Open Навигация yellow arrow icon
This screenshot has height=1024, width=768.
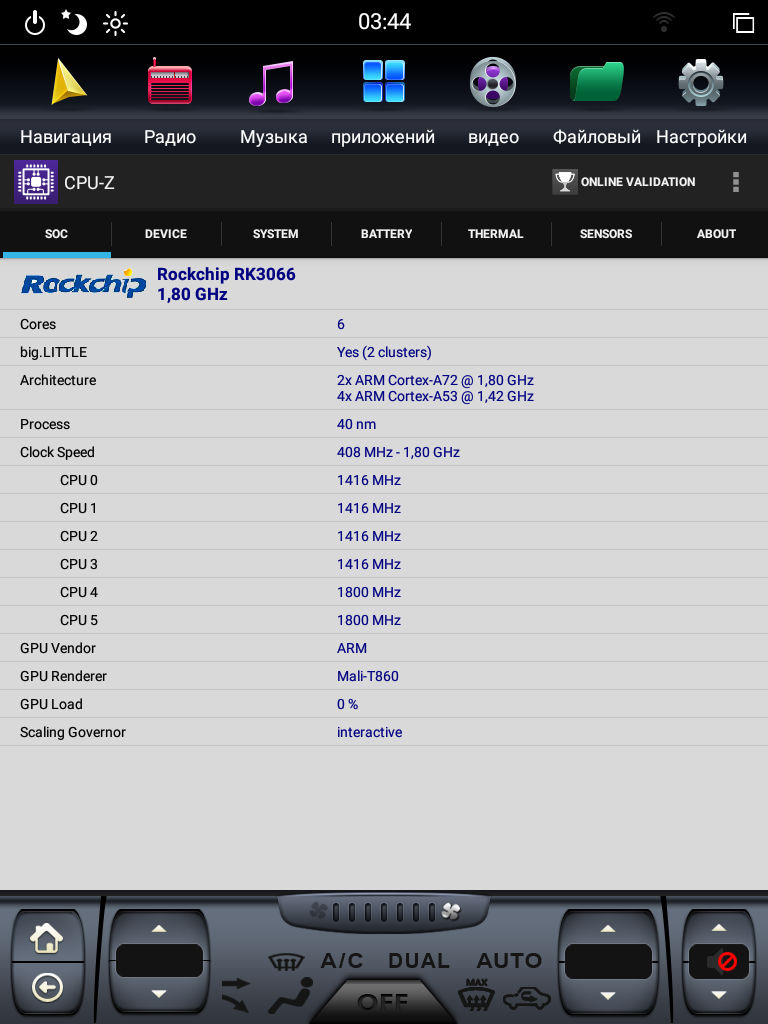(67, 82)
